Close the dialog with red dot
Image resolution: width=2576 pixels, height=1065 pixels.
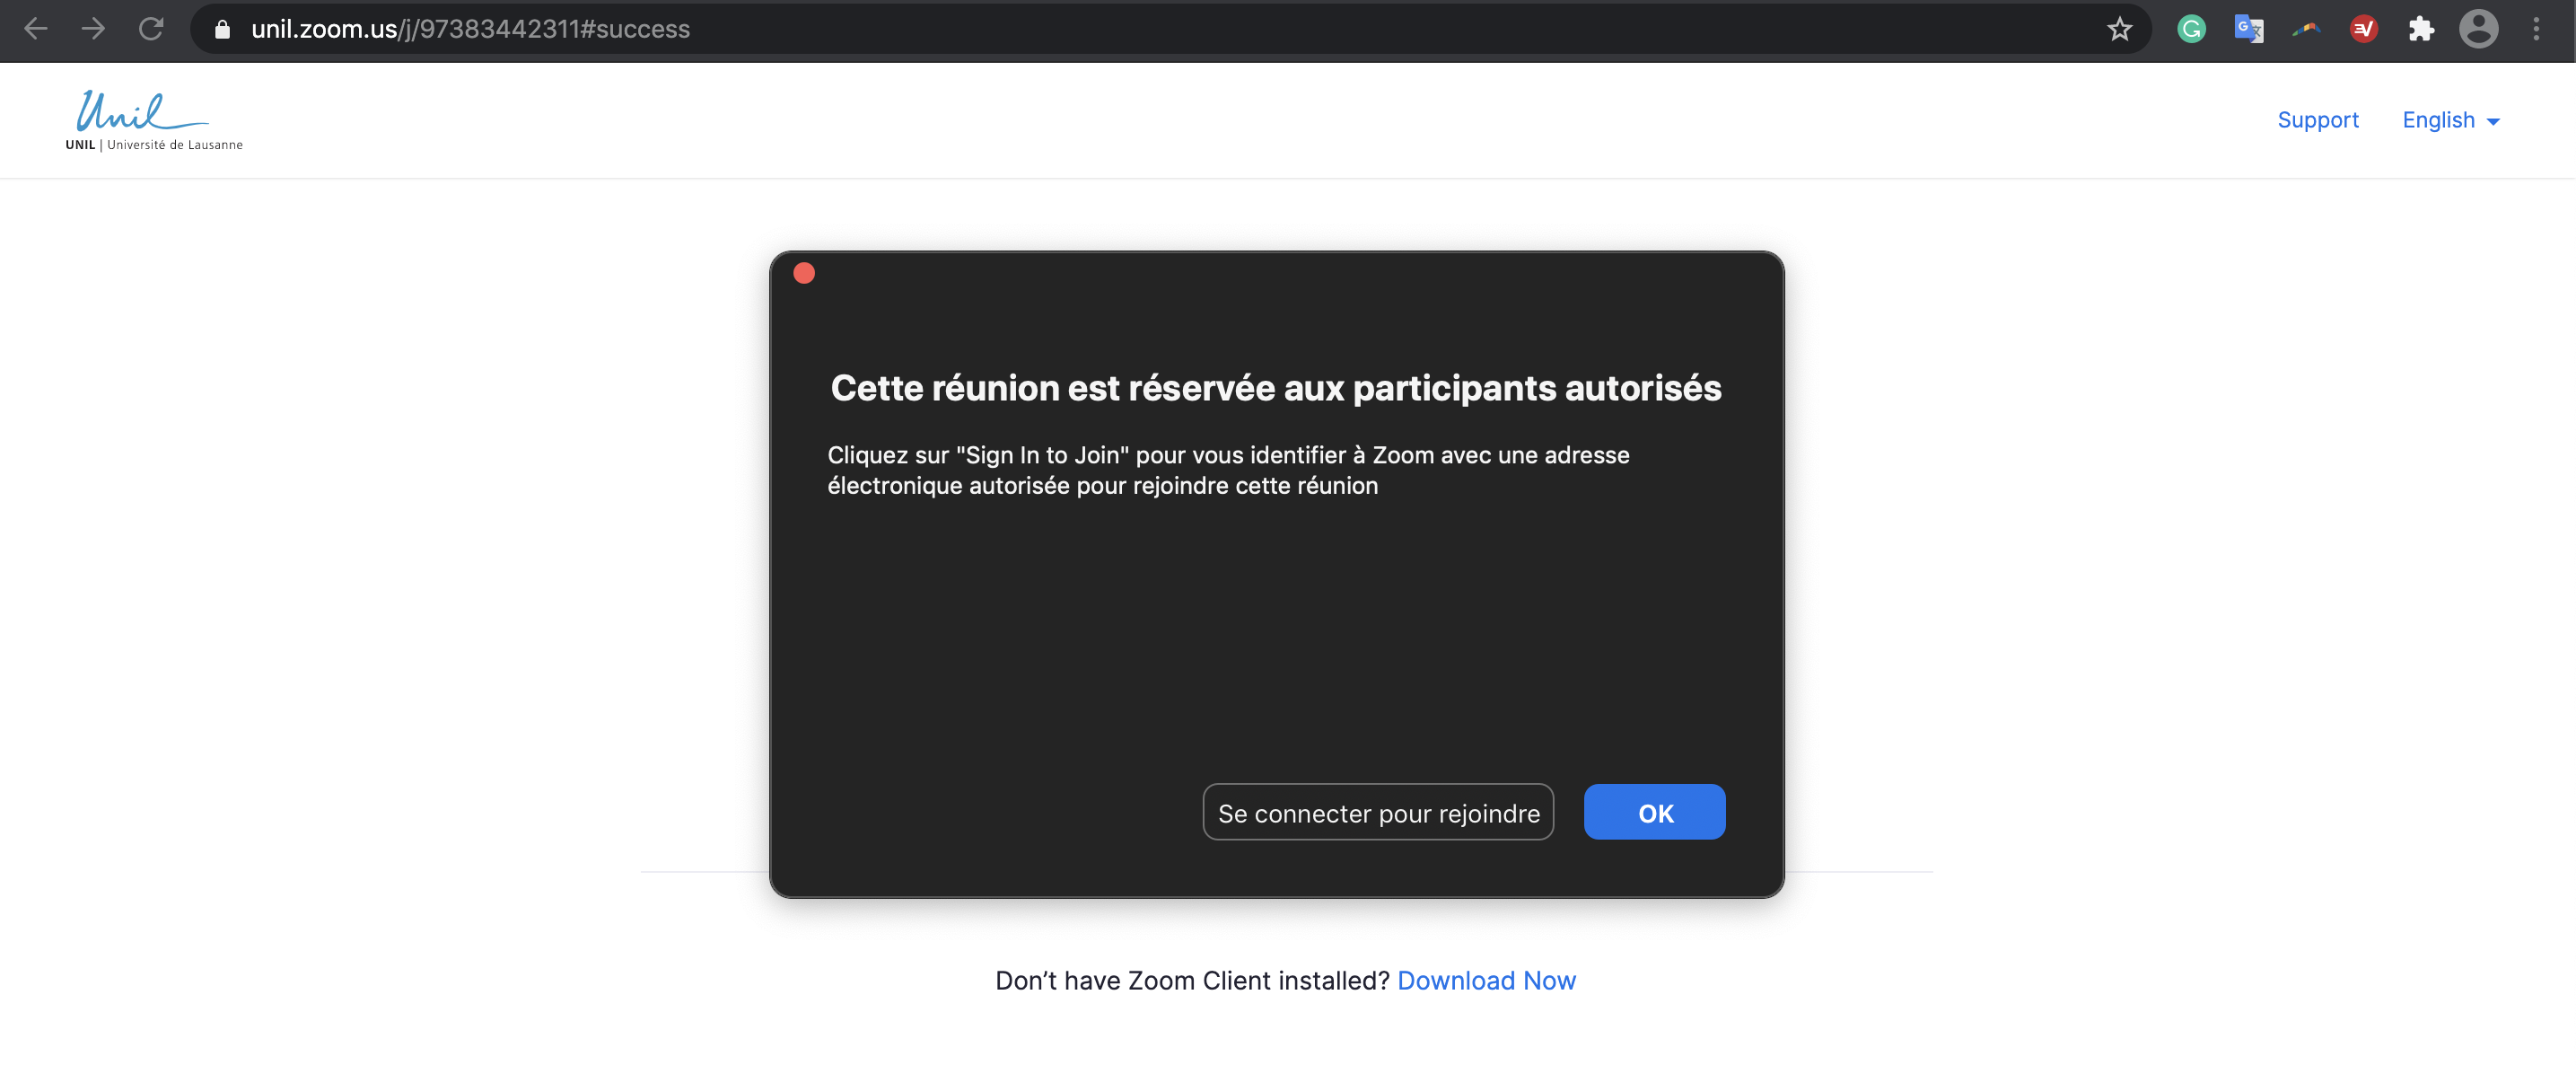(804, 273)
